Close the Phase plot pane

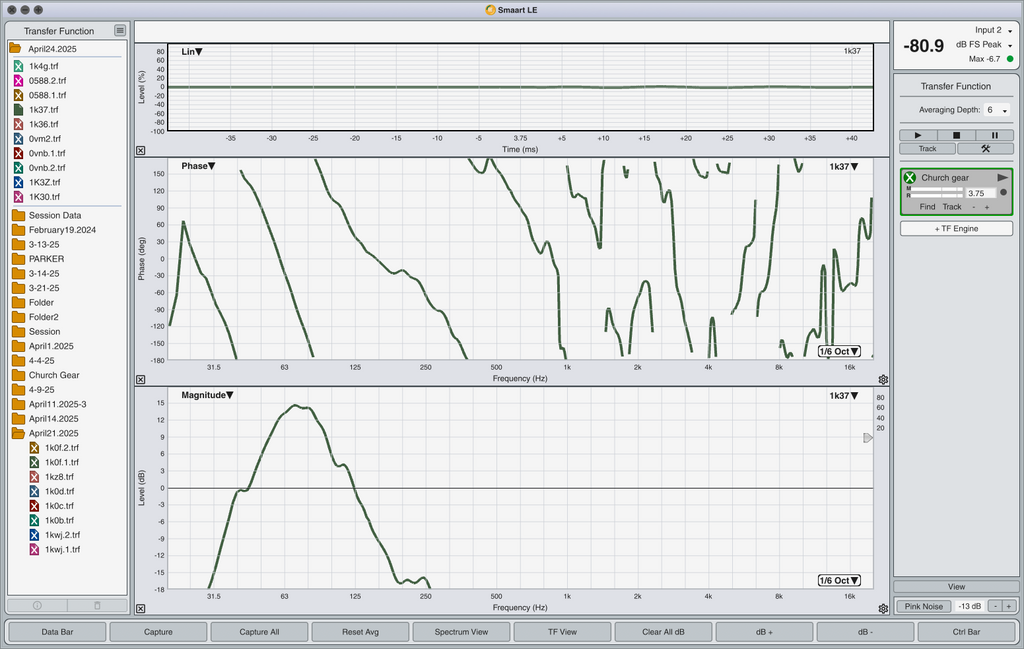click(x=140, y=379)
